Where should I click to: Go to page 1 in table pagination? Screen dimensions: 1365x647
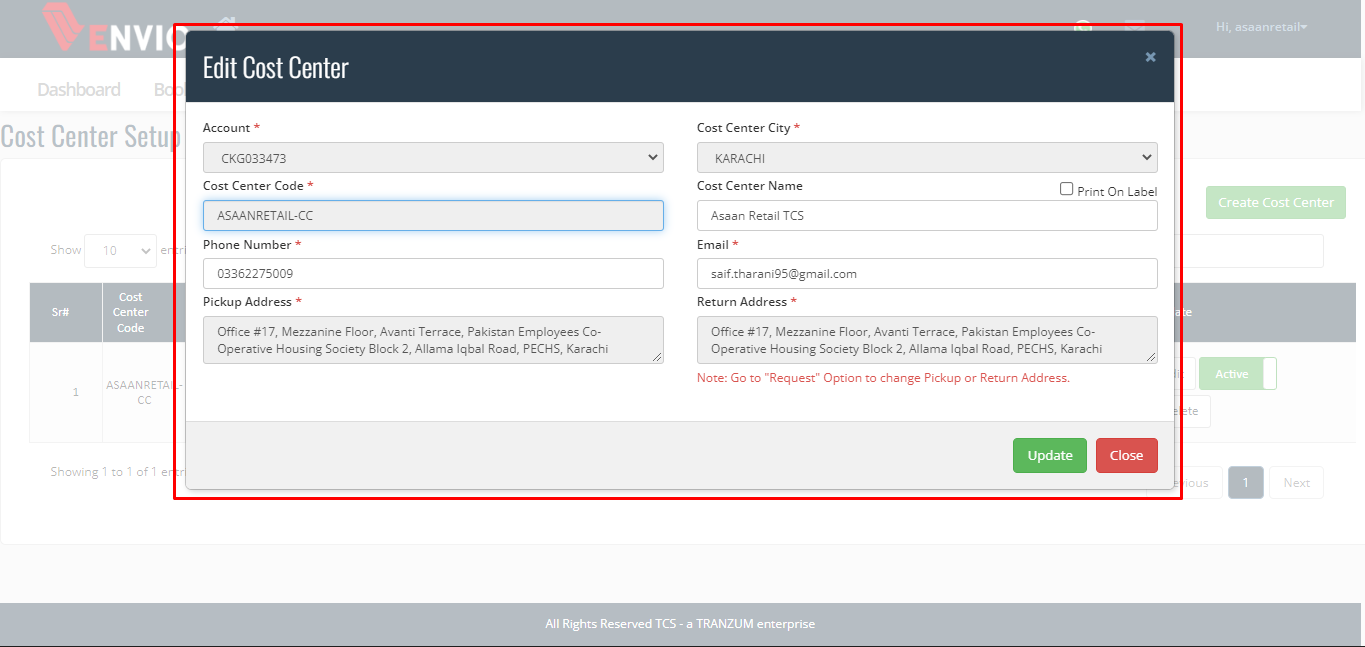click(1245, 483)
